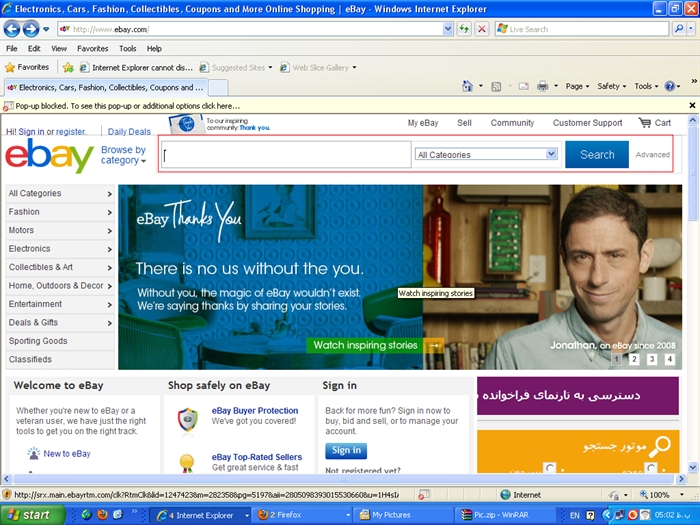The height and width of the screenshot is (525, 700).
Task: Open the File menu
Action: tap(12, 49)
